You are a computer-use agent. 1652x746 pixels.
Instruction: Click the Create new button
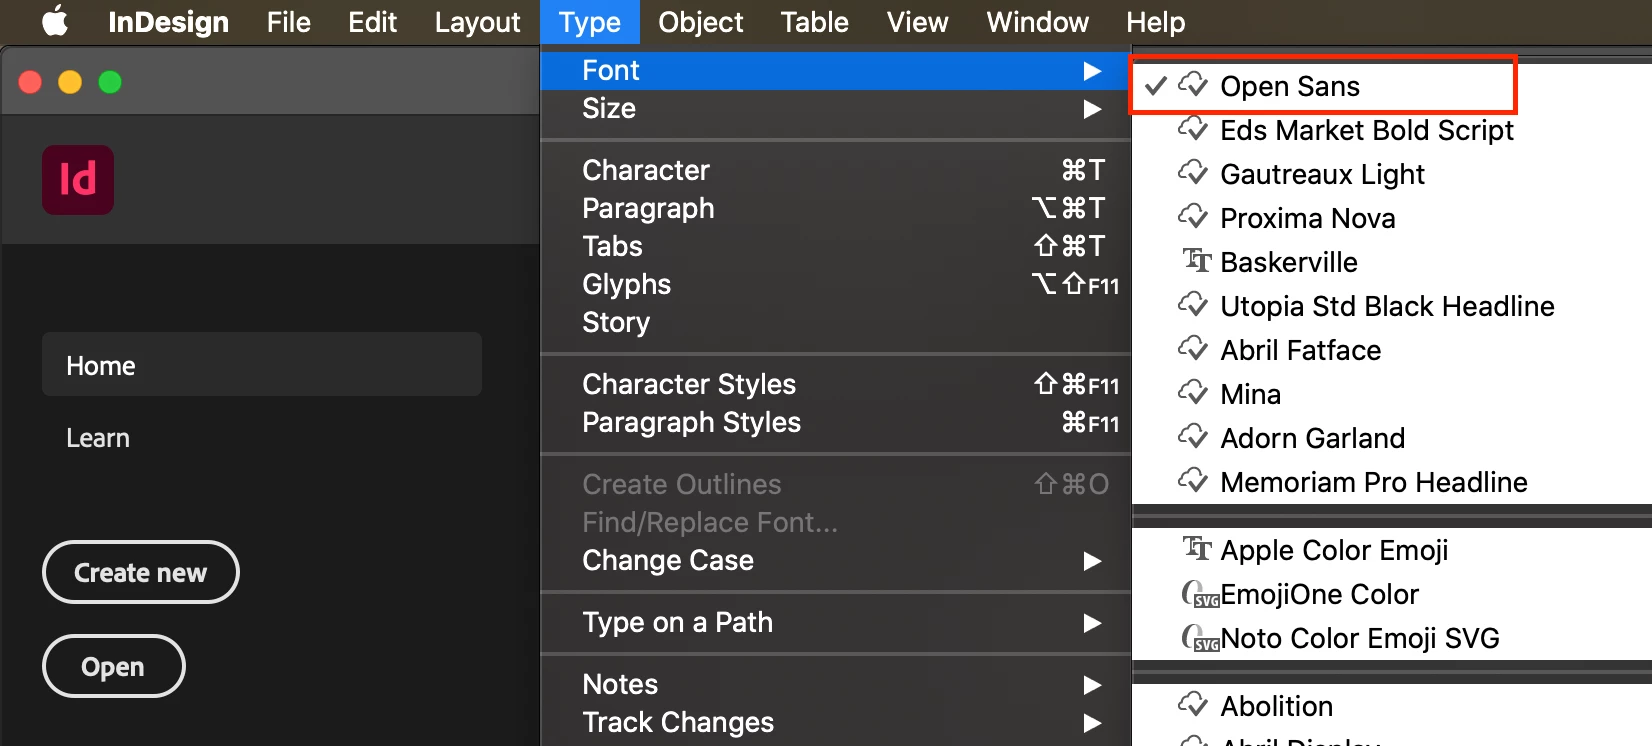[140, 572]
